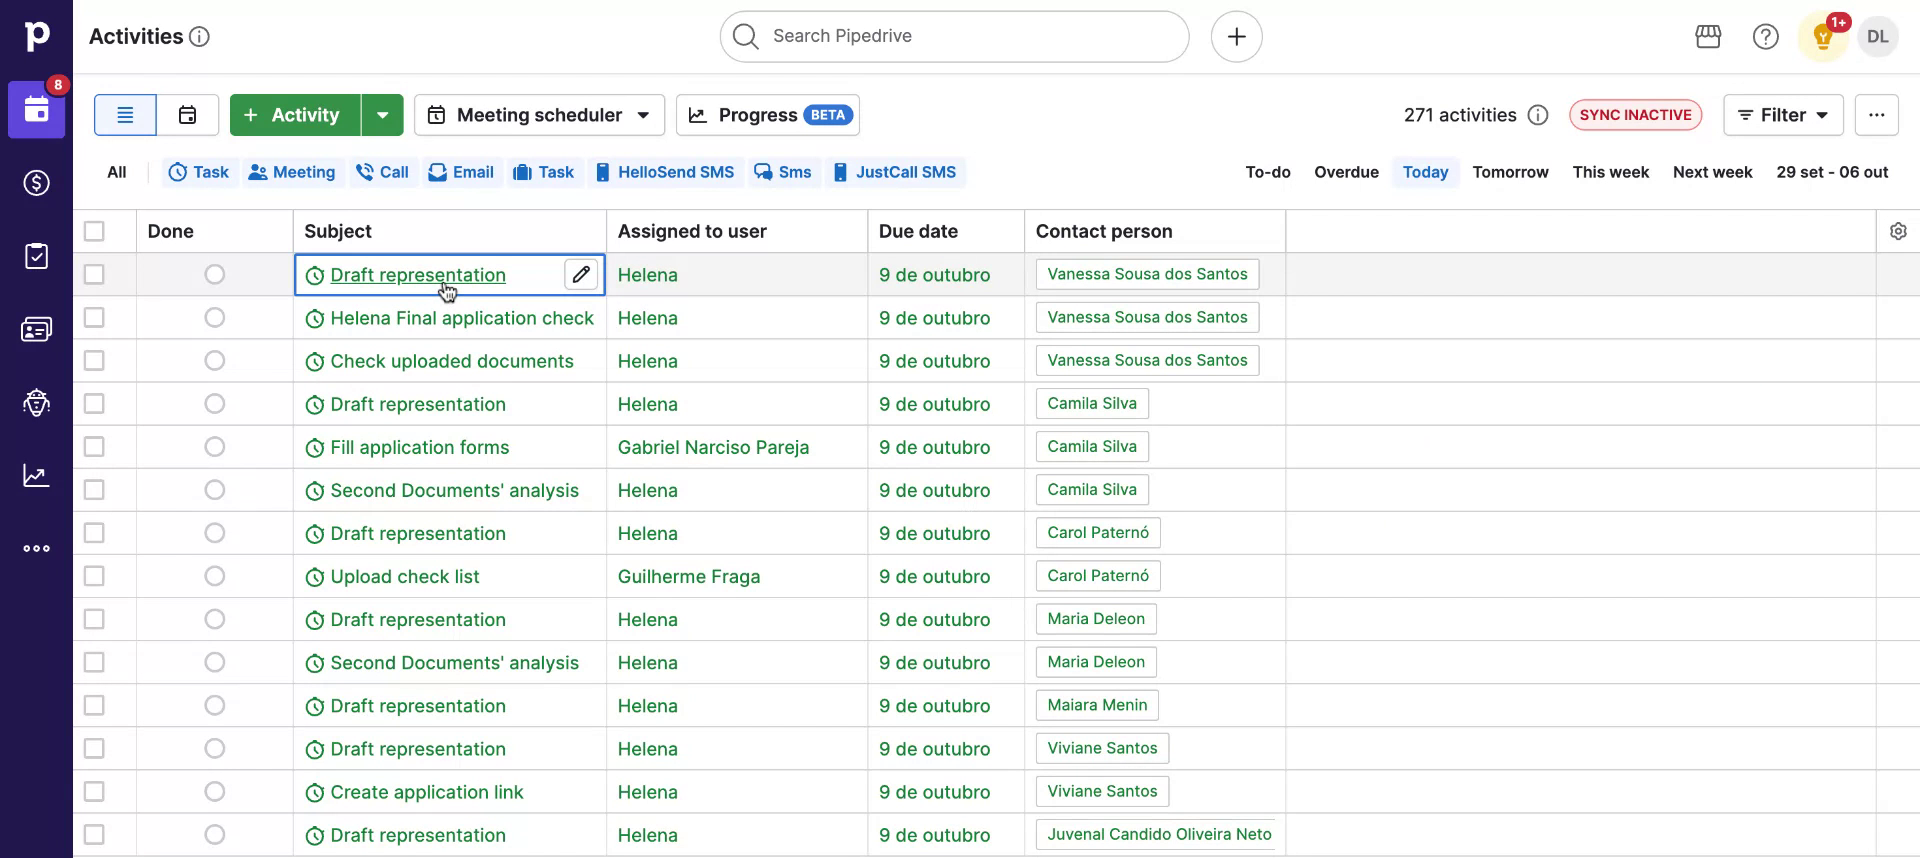Click the quick add plus button
The height and width of the screenshot is (858, 1920).
click(x=1236, y=37)
